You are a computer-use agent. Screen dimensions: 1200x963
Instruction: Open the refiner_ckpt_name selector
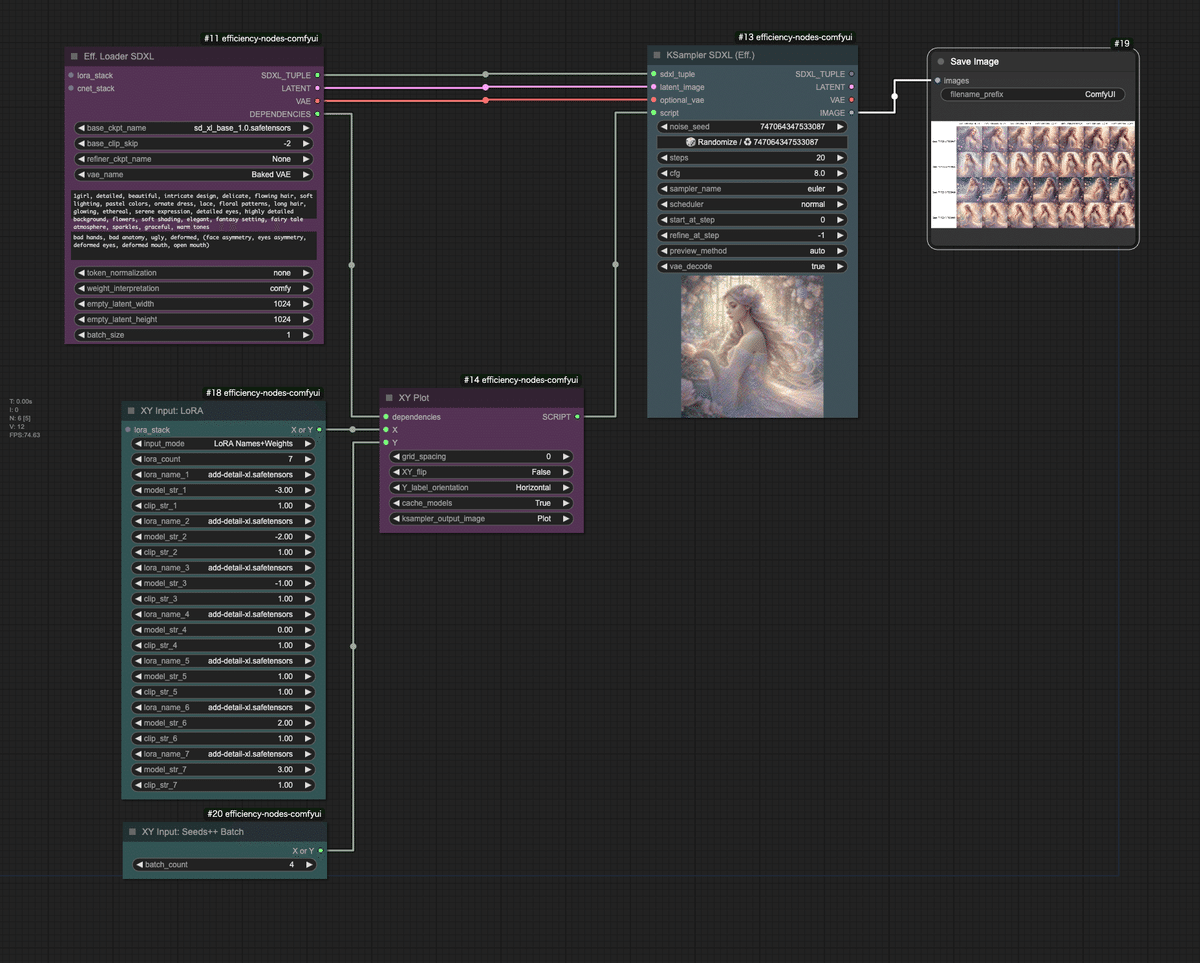click(x=194, y=159)
